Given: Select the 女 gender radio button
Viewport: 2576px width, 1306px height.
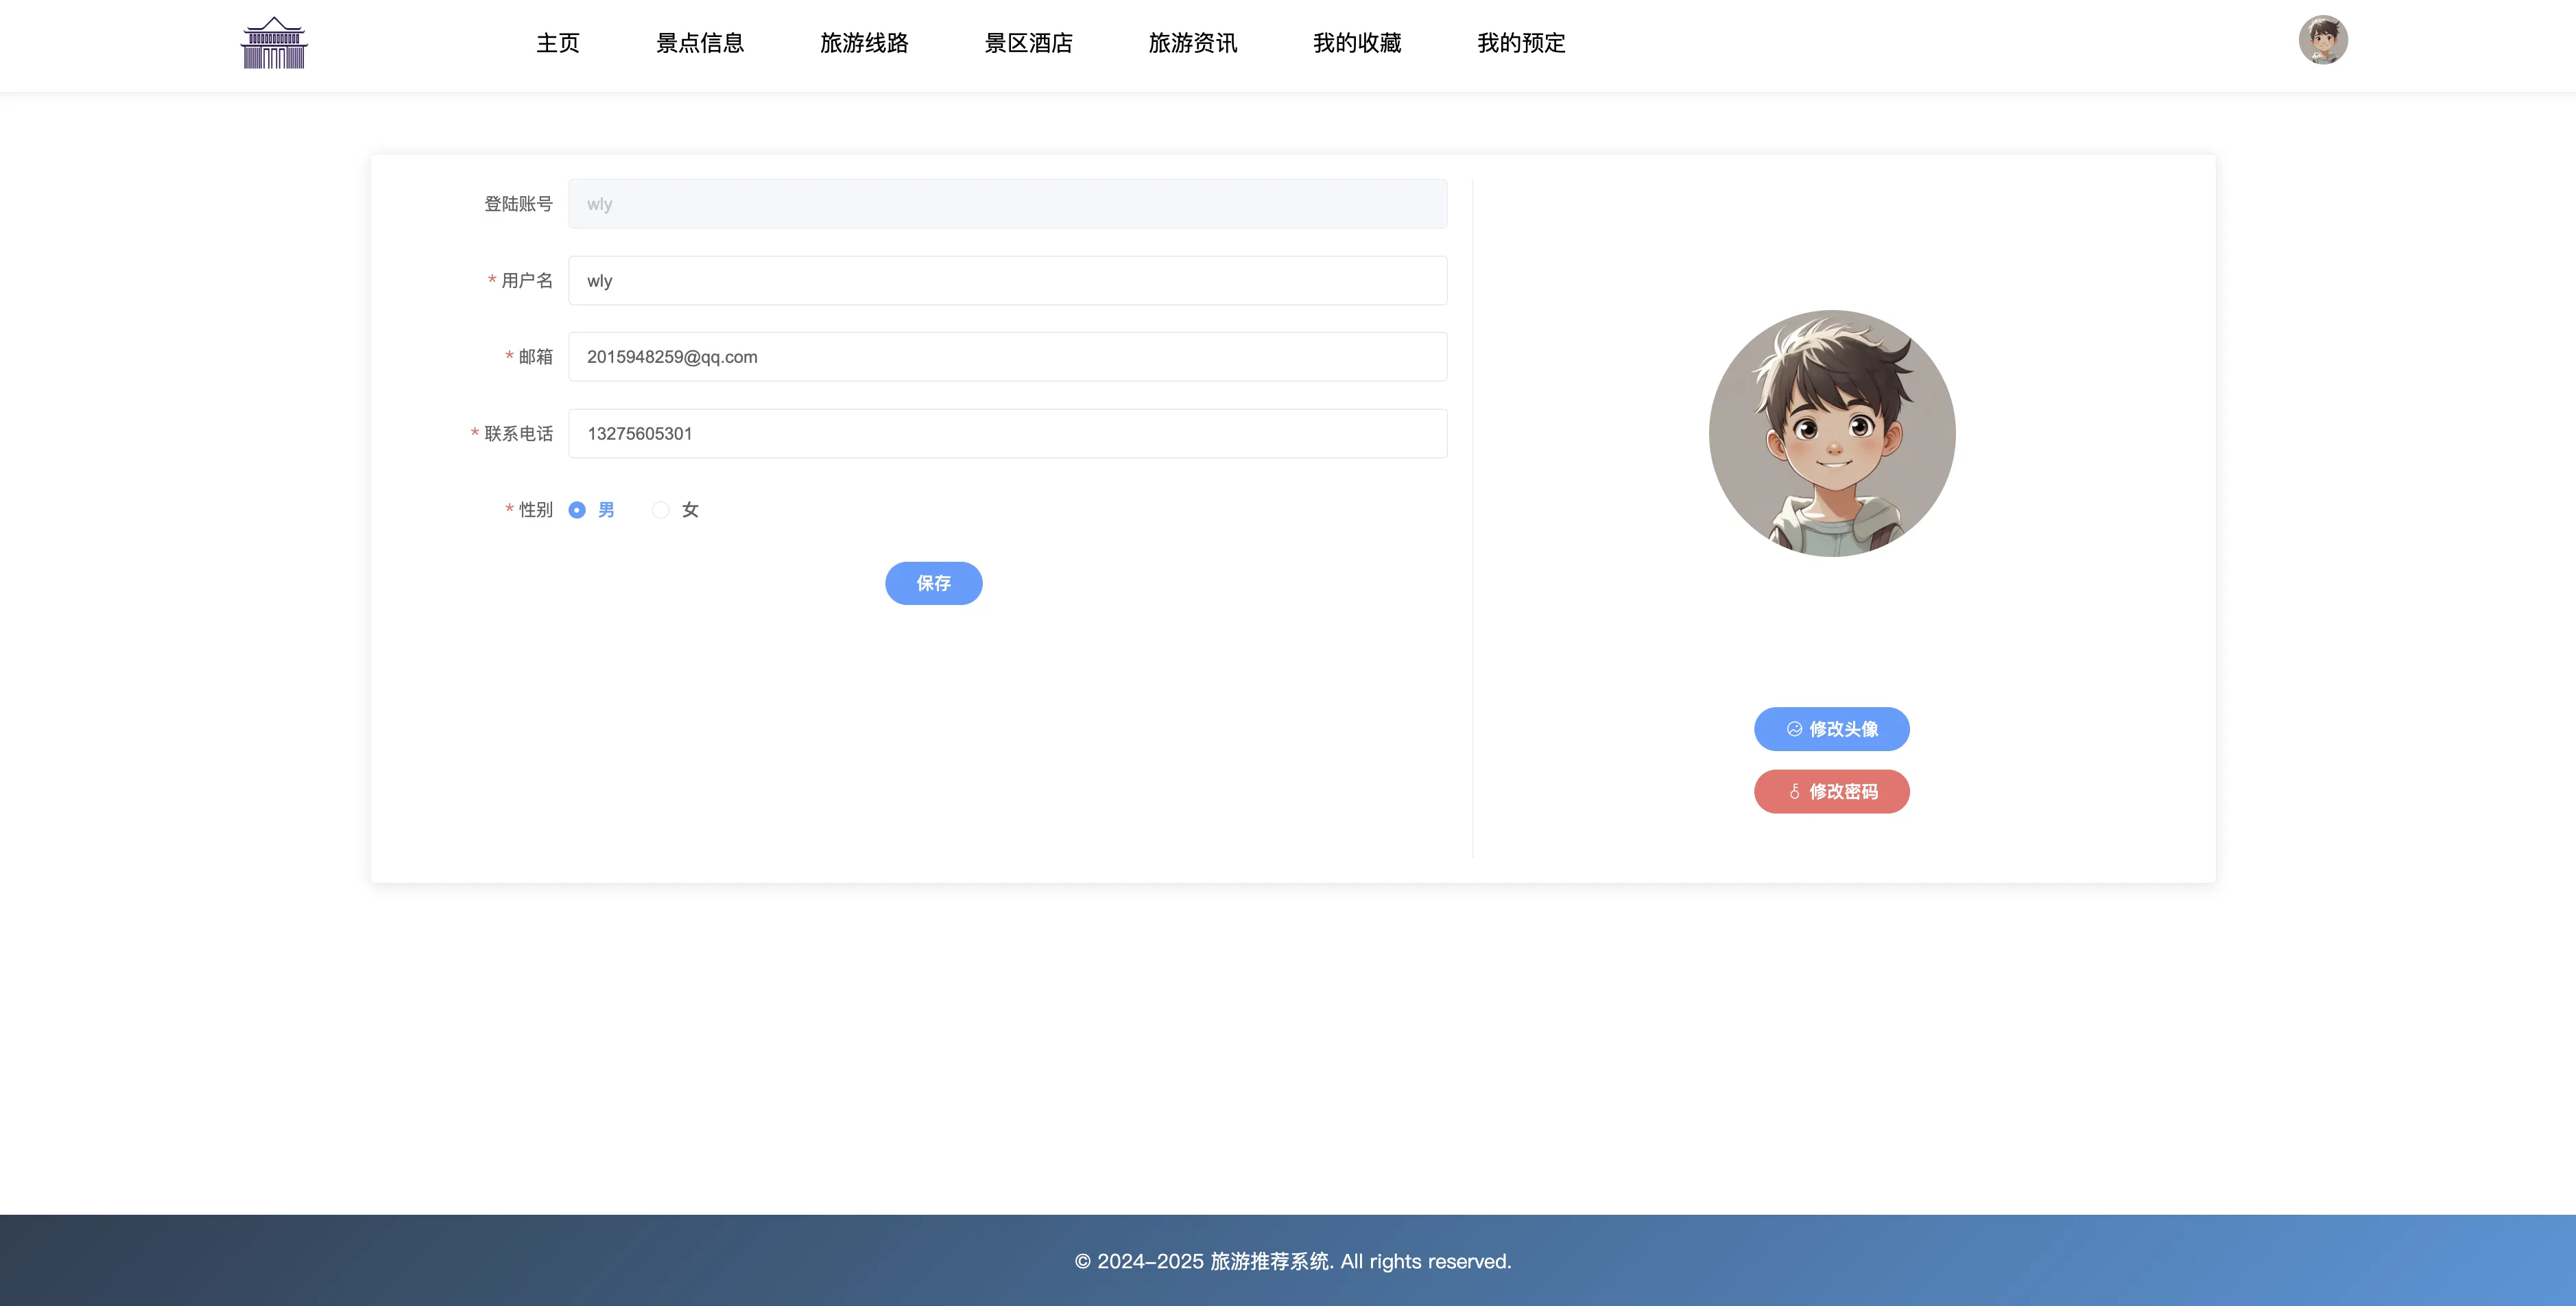Looking at the screenshot, I should (x=660, y=510).
